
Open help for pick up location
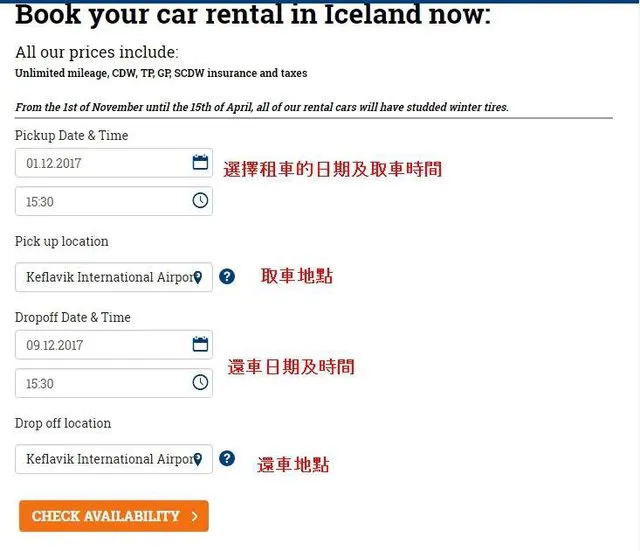(x=227, y=277)
